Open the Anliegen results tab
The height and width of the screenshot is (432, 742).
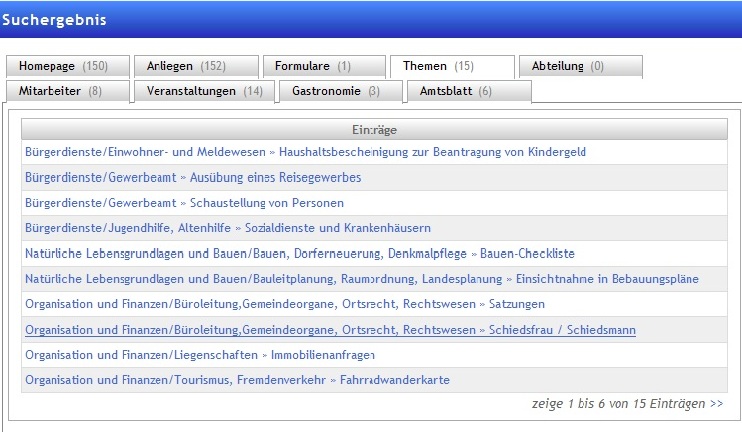[196, 66]
